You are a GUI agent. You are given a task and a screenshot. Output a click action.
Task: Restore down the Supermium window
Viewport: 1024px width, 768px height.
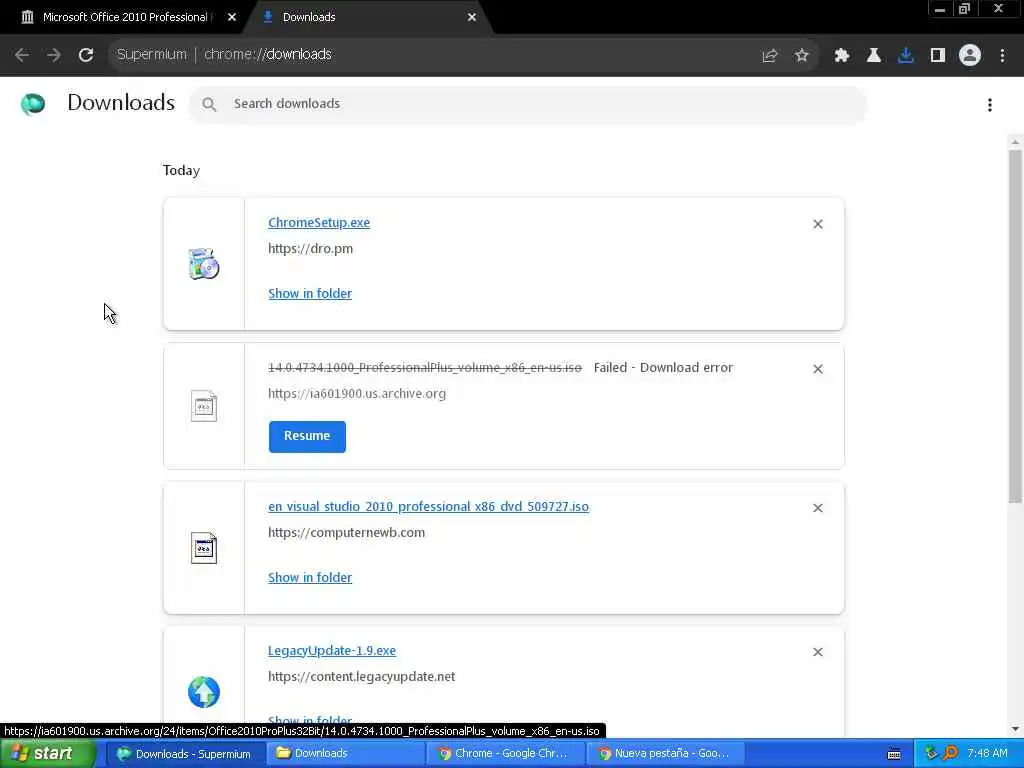(x=965, y=9)
